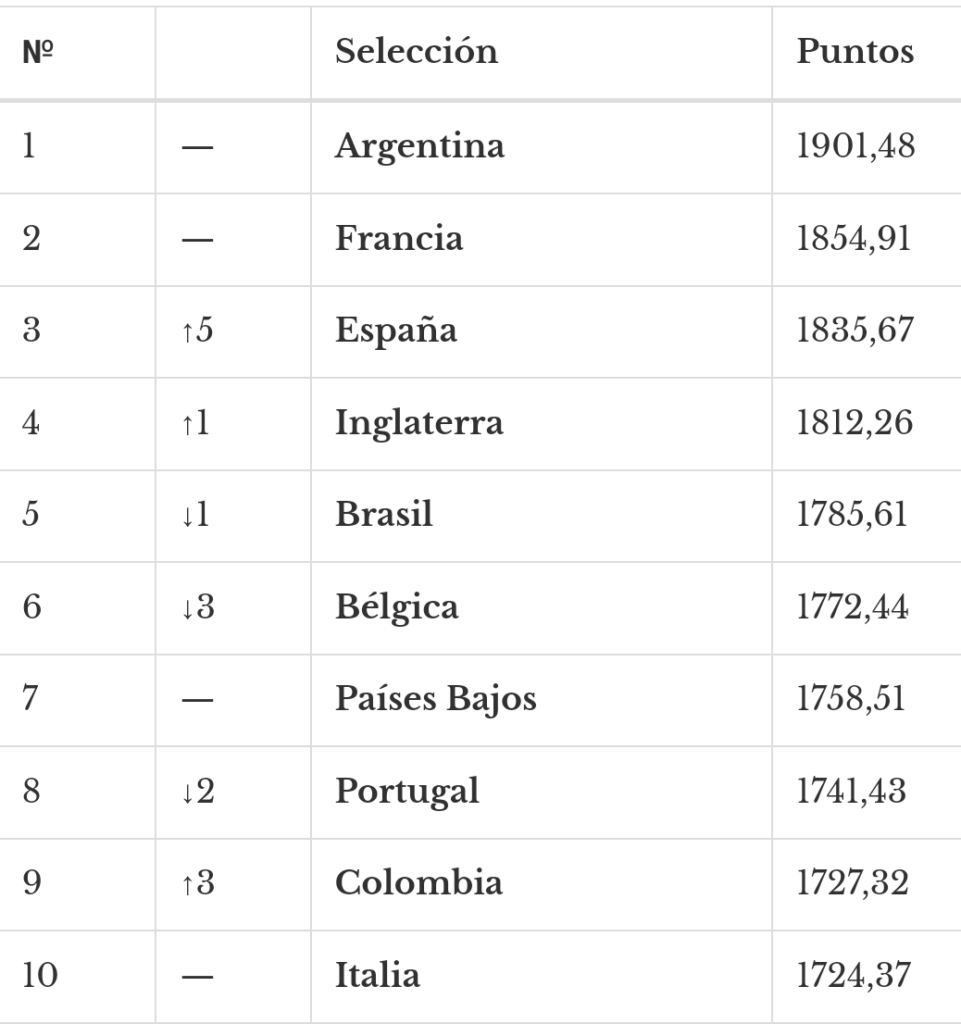Click the up arrow 3 indicator for Colombia

[198, 884]
